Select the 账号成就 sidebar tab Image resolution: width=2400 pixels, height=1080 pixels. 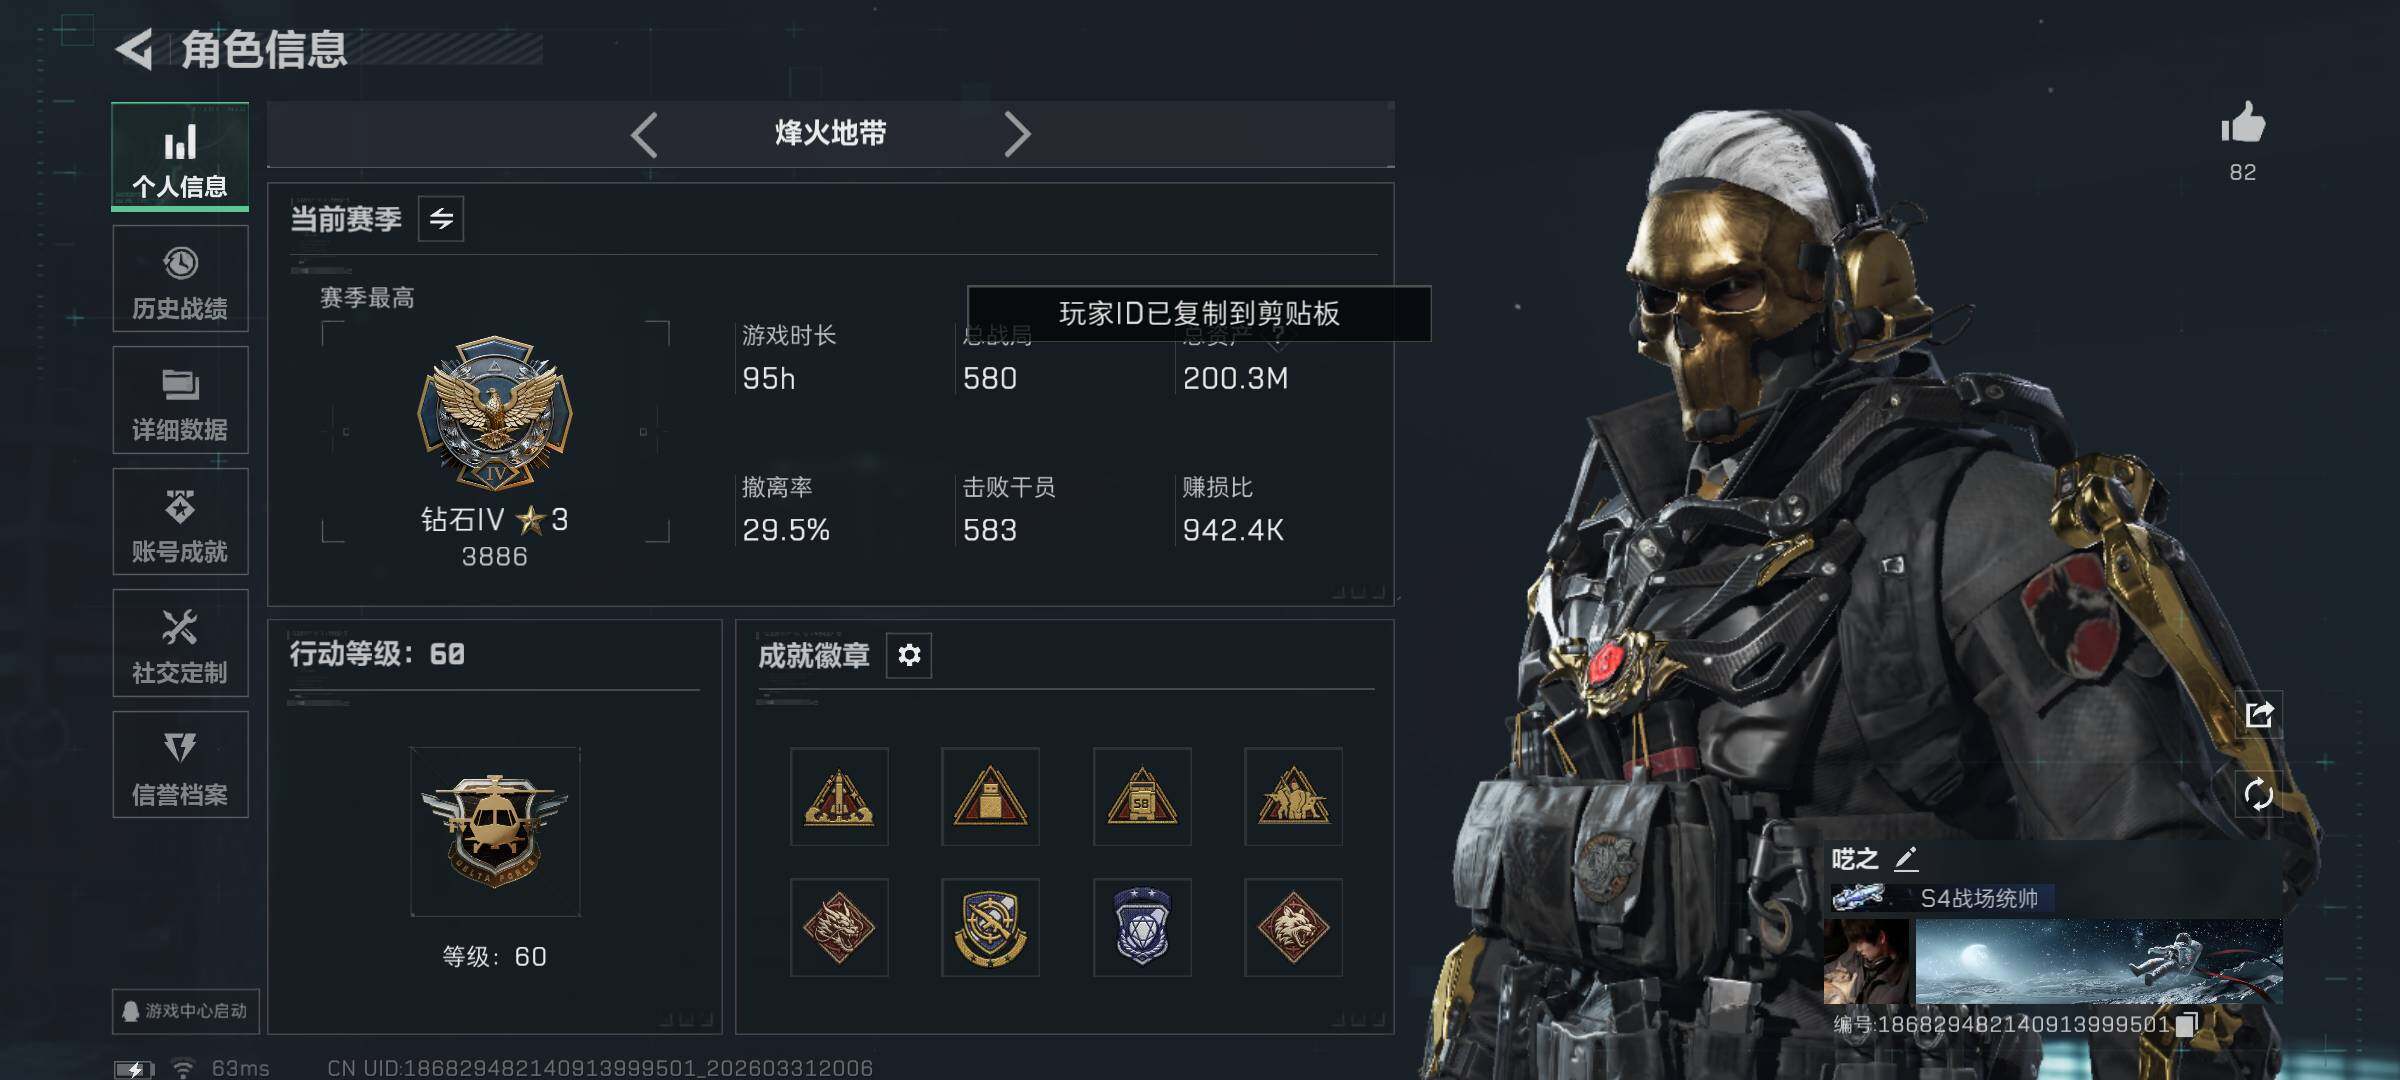[x=180, y=522]
